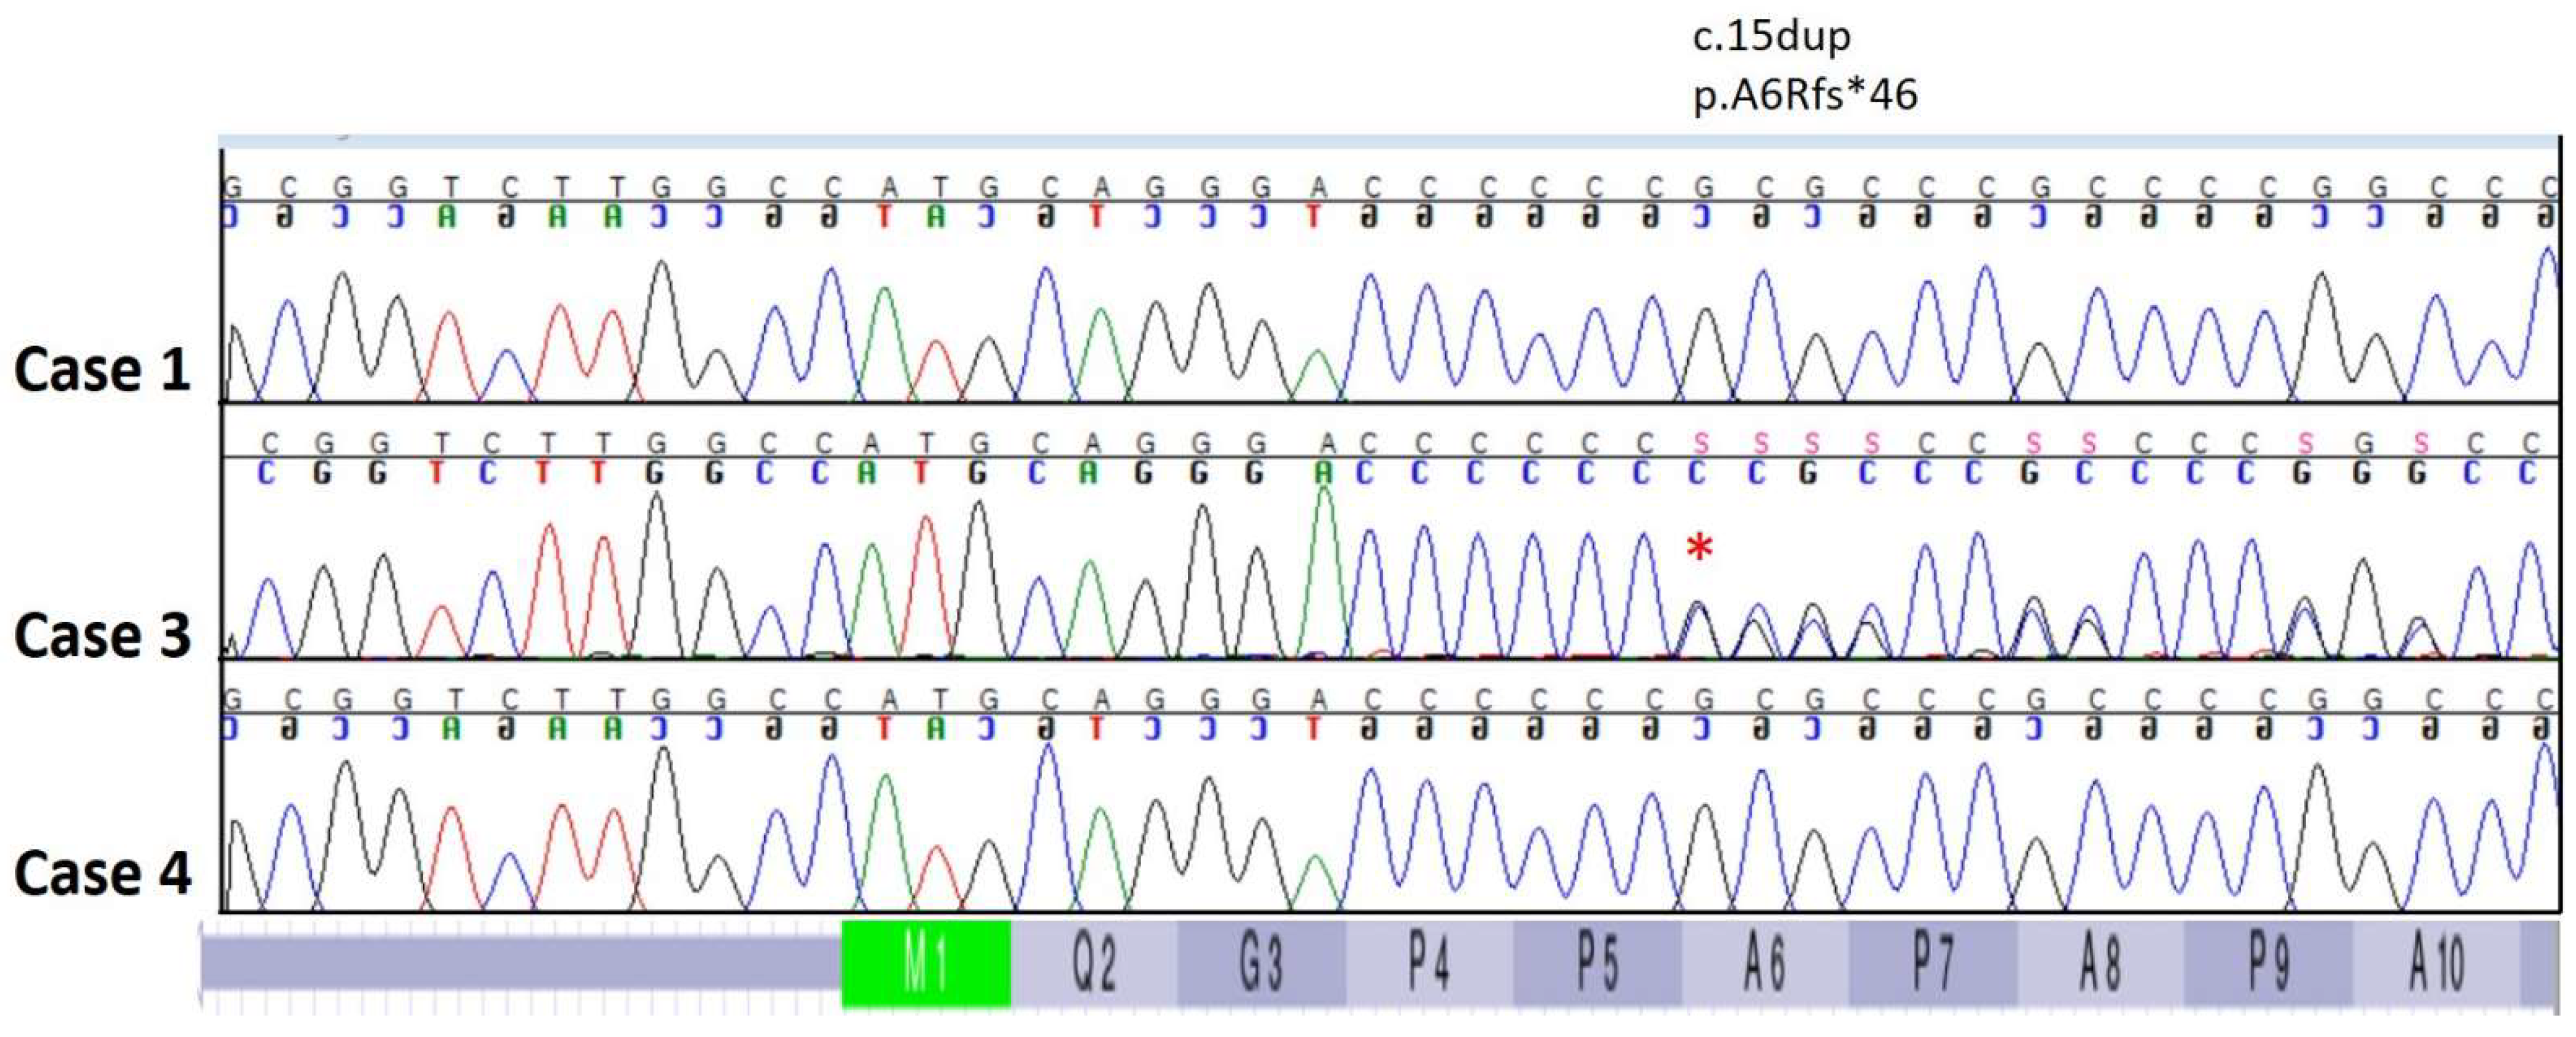
Task: Select the G3 amino acid box
Action: (1261, 964)
